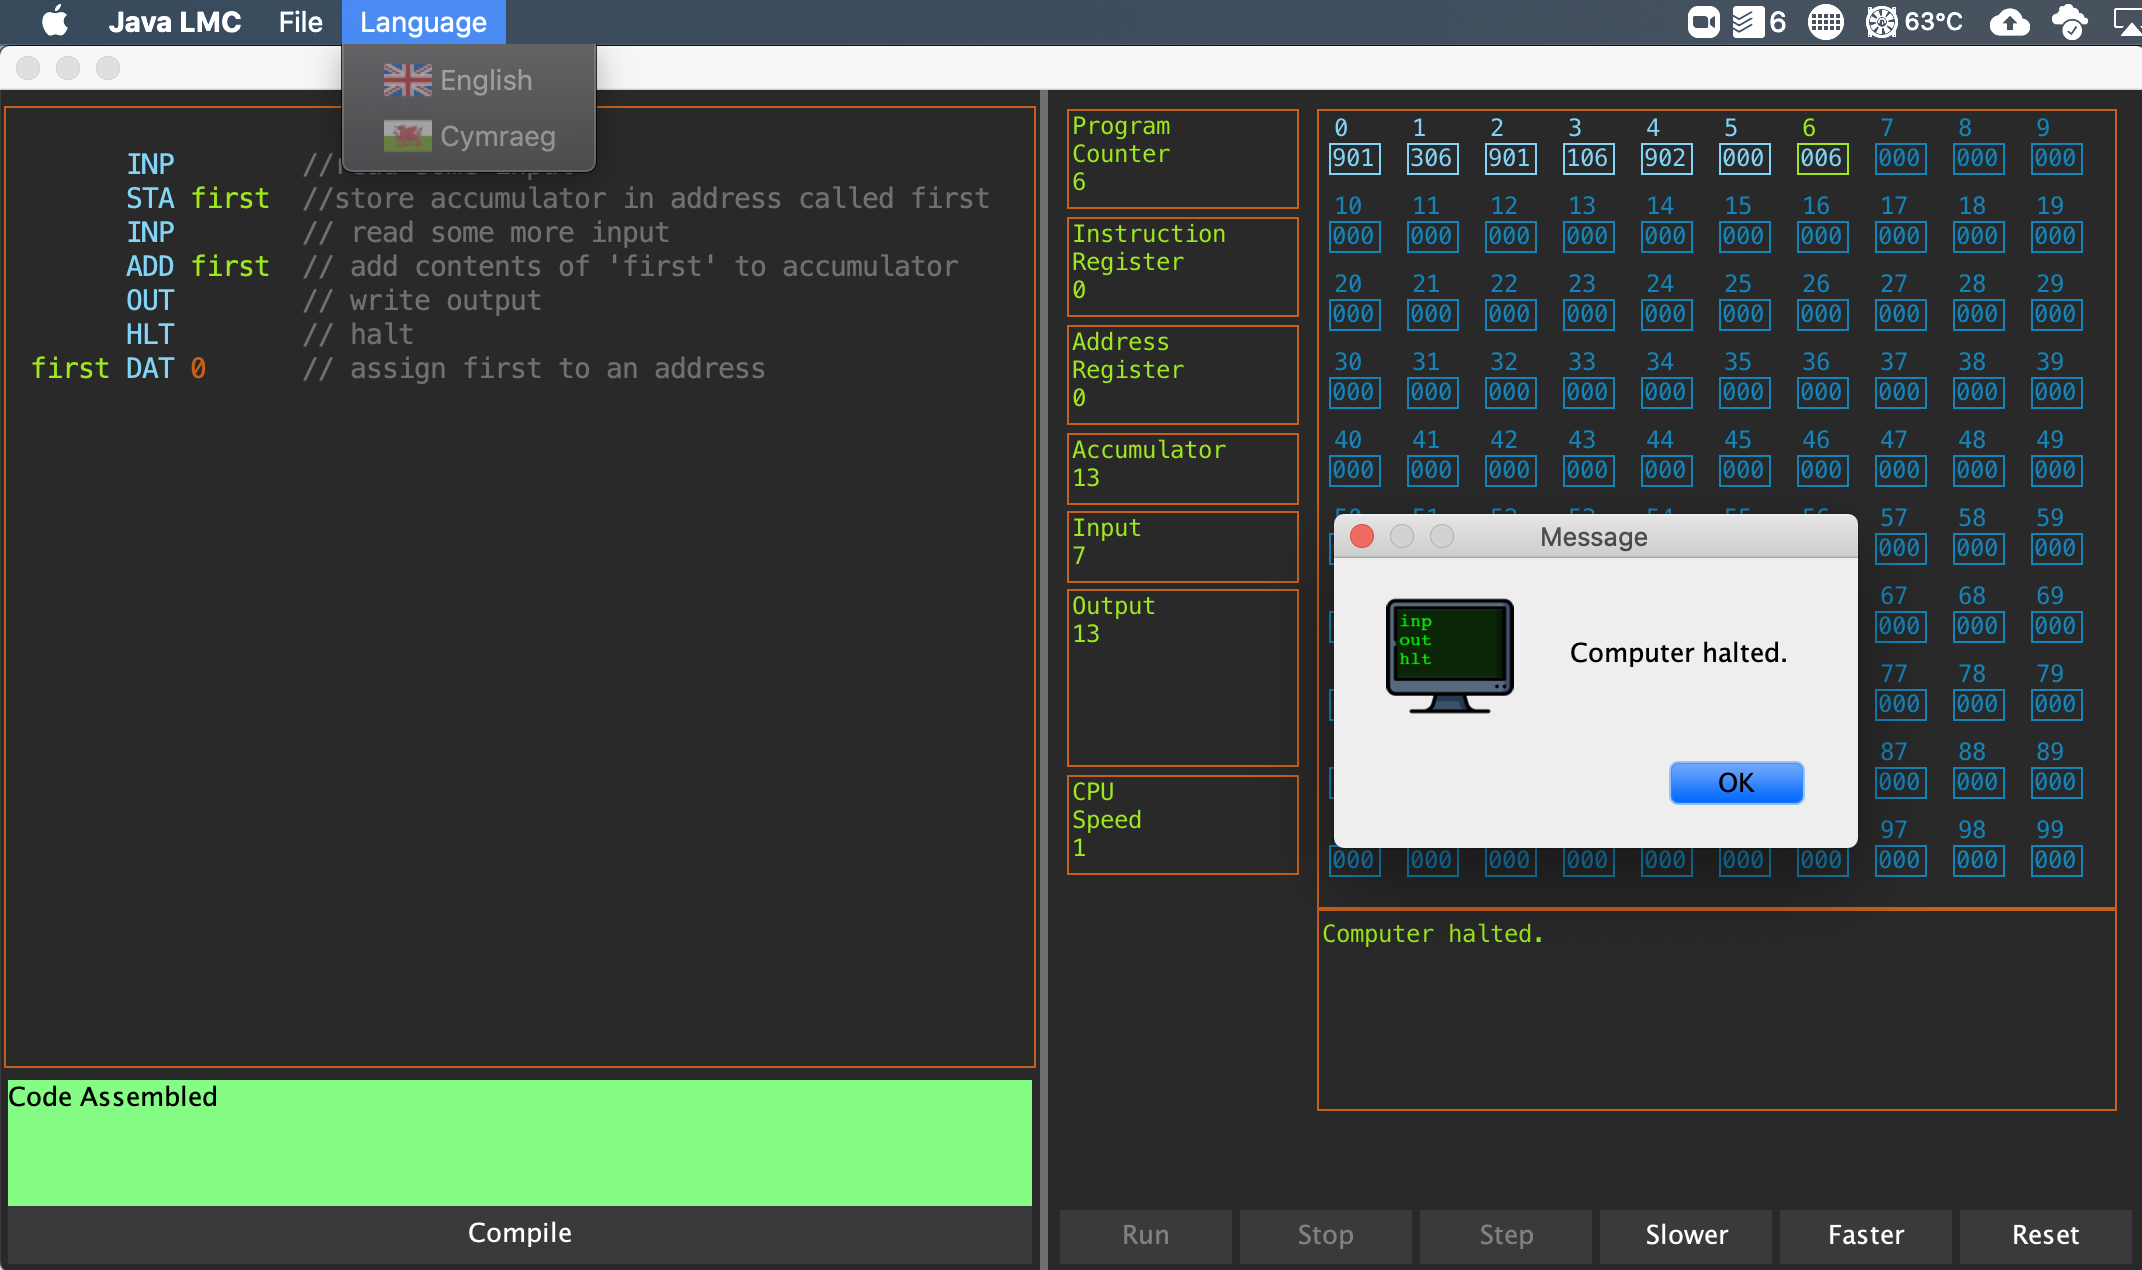Click the Input box showing 7

[1182, 546]
